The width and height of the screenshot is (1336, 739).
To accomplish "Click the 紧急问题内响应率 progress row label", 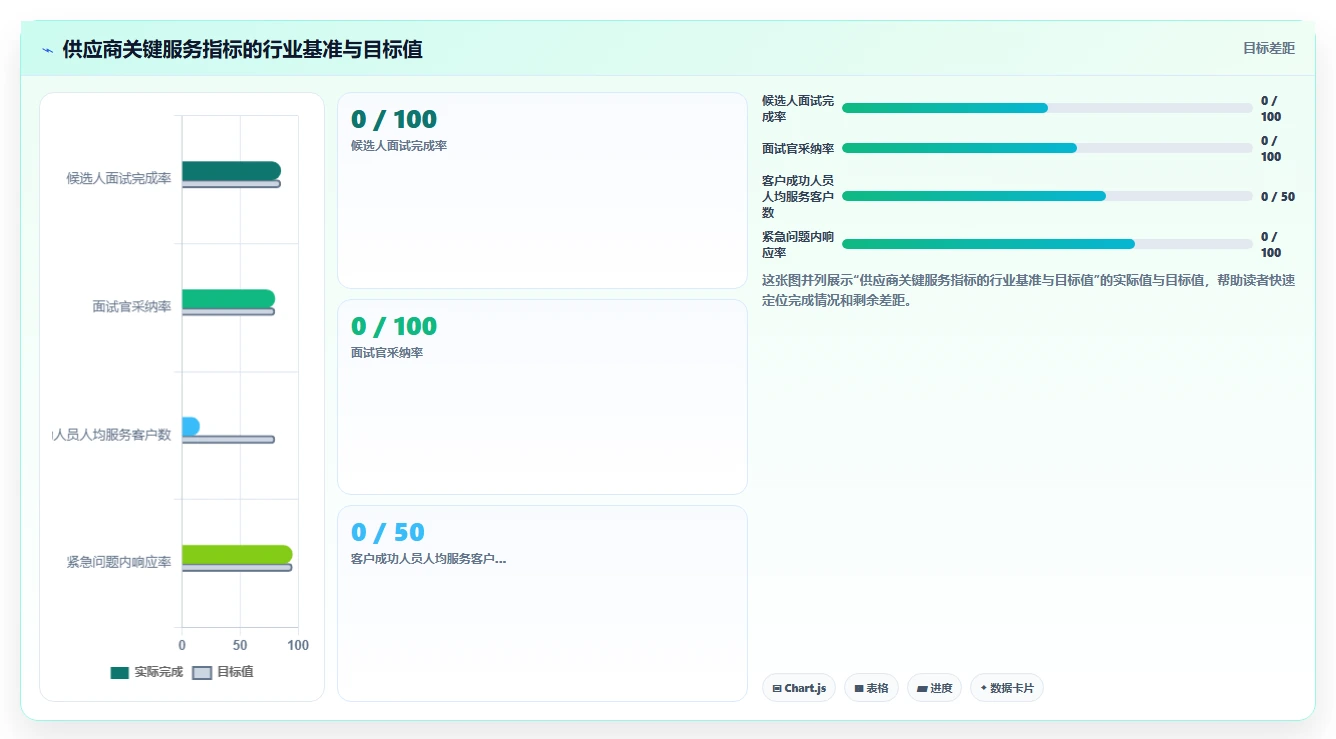I will [798, 245].
